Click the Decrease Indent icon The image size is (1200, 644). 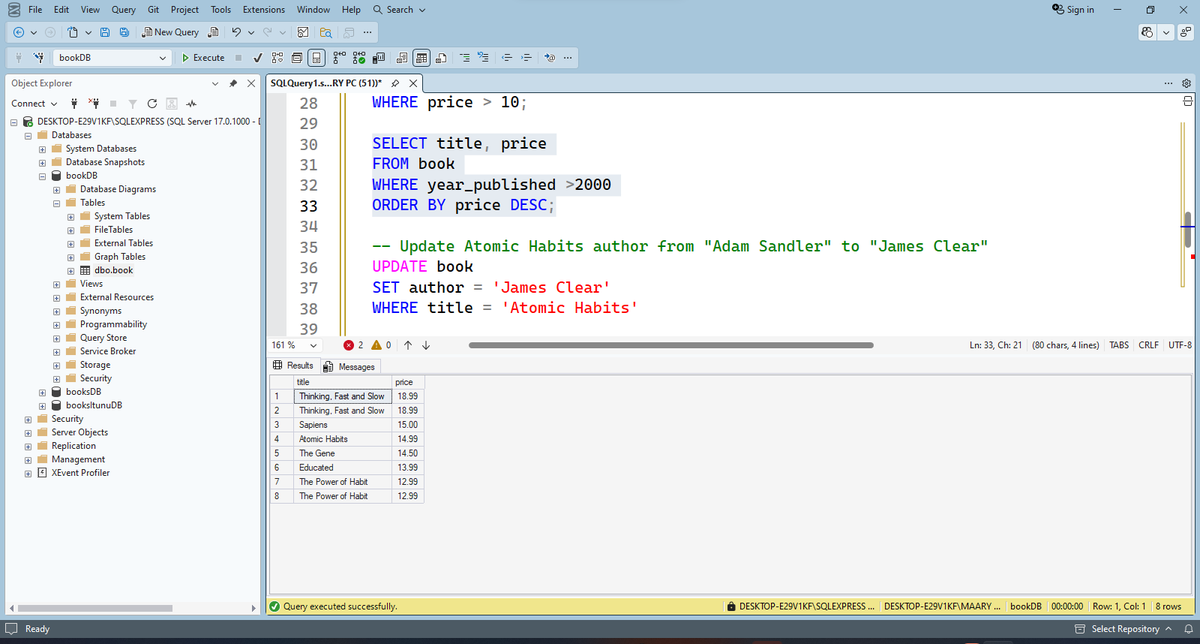[x=507, y=57]
